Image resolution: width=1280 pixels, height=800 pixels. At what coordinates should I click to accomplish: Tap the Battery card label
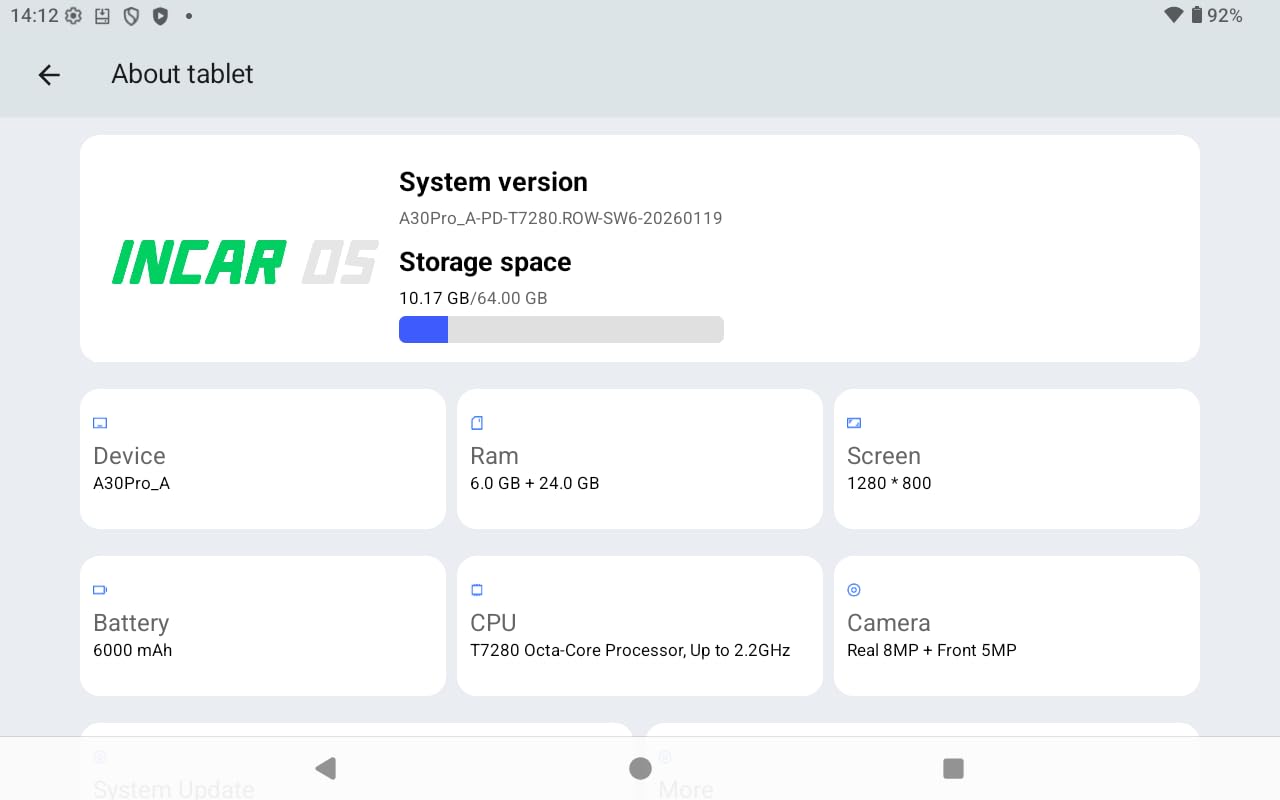pos(131,623)
